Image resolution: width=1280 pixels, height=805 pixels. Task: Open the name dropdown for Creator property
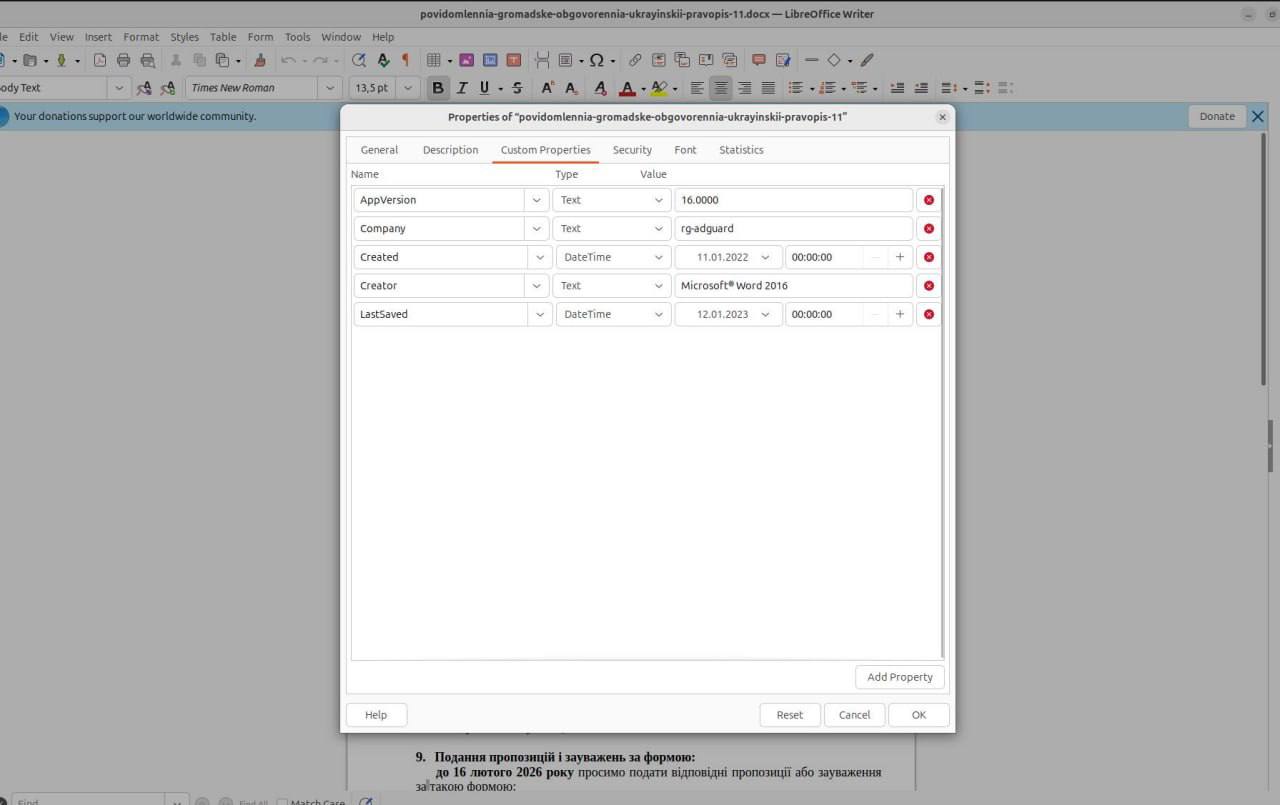click(x=538, y=286)
